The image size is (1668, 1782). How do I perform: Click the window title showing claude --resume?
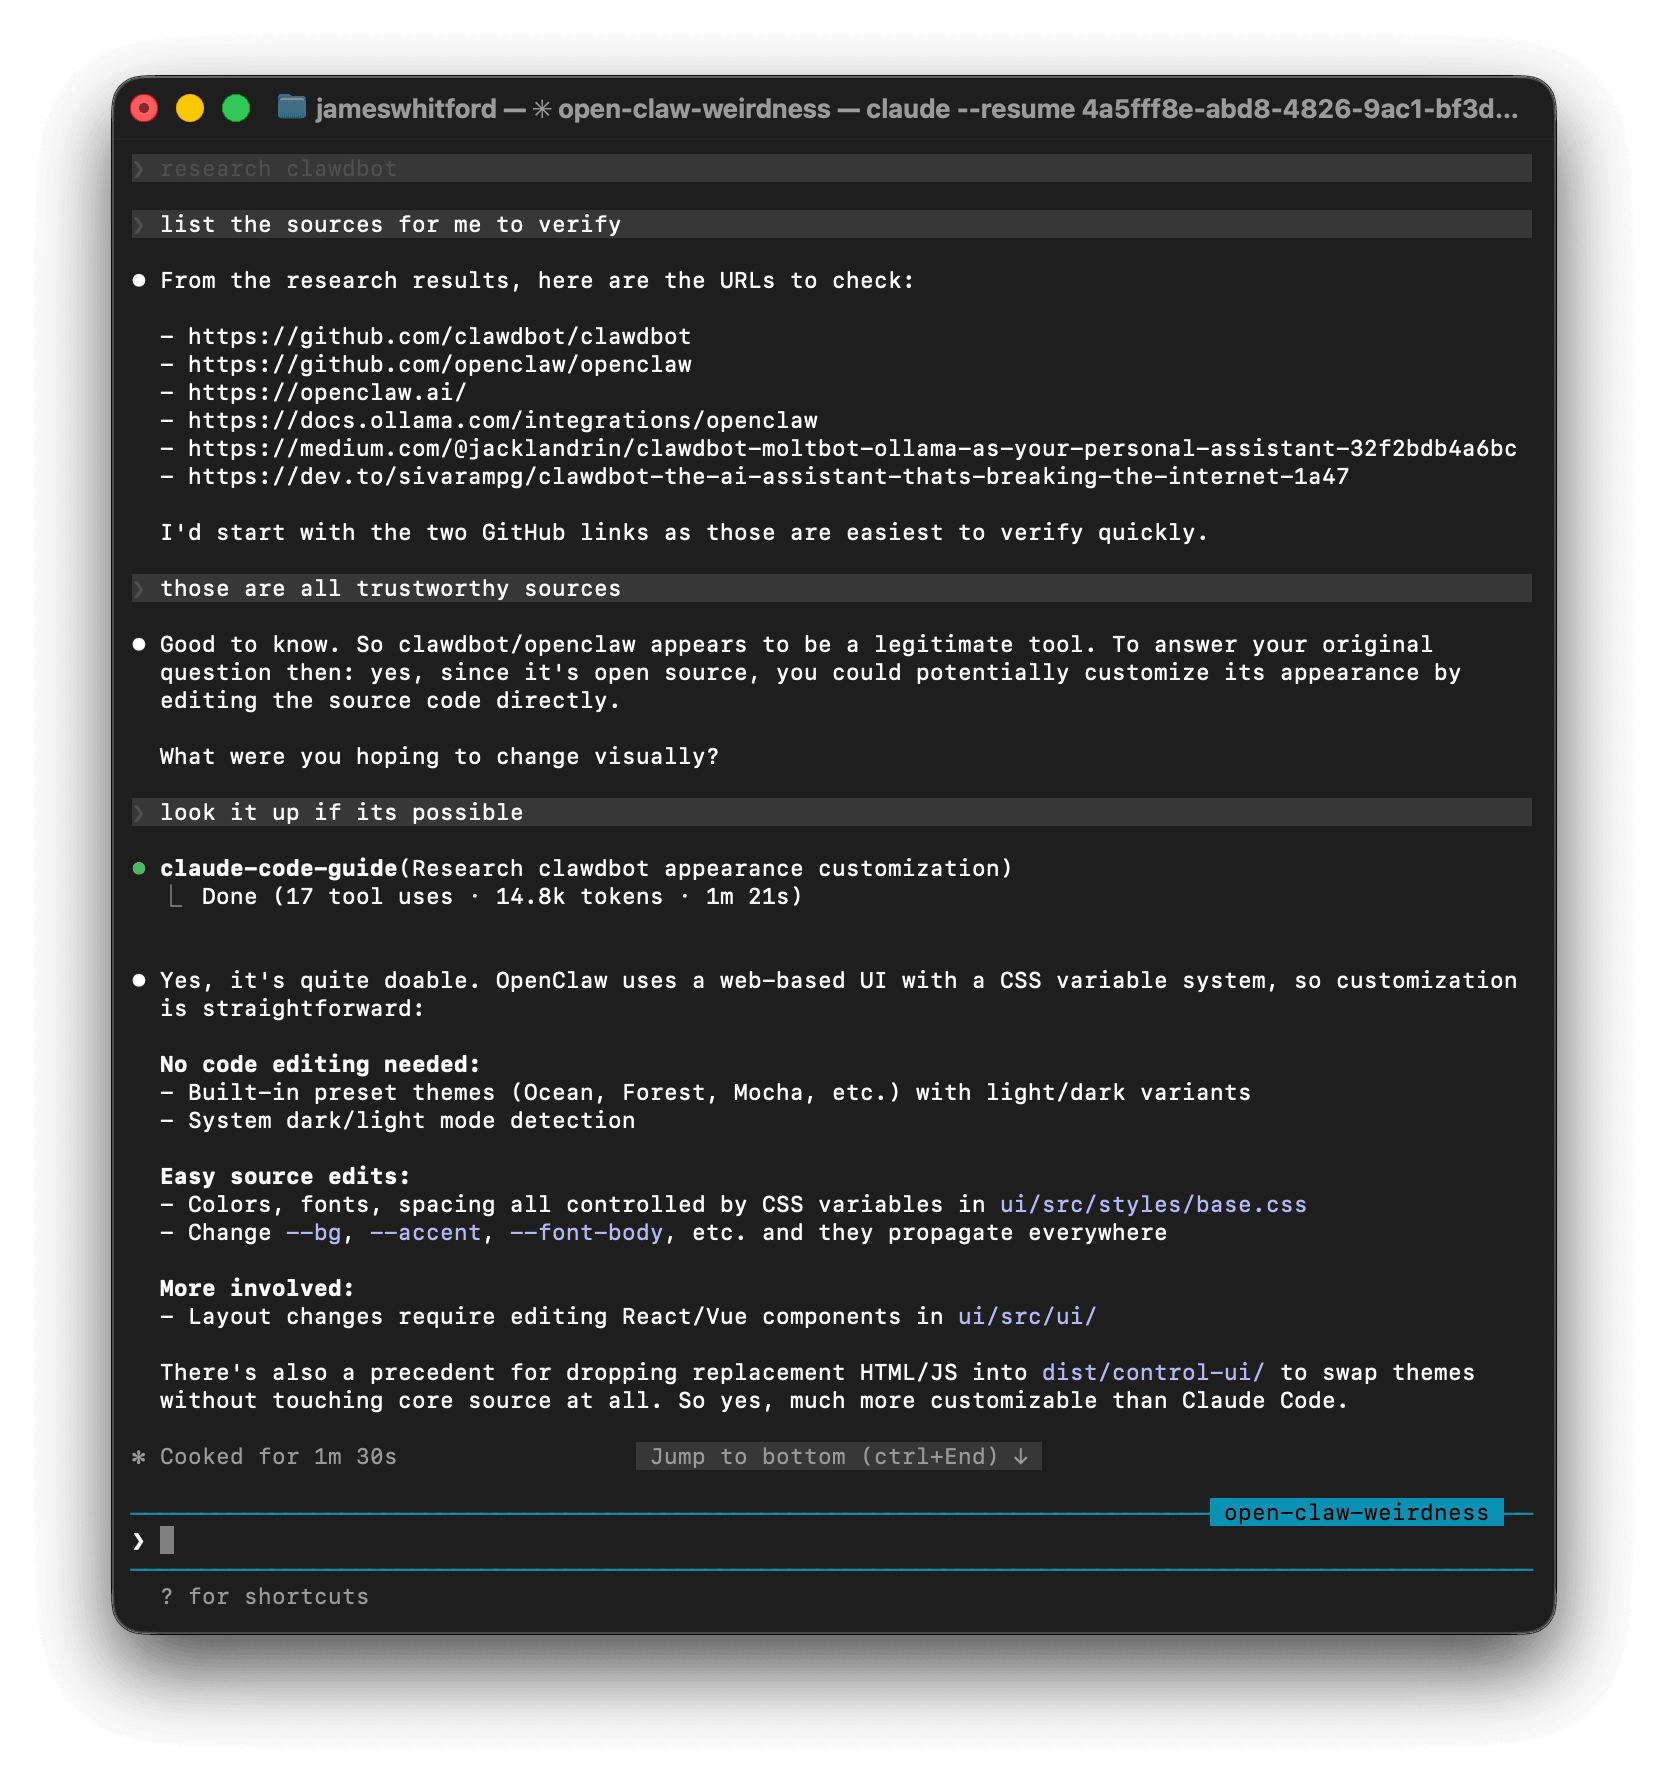[900, 109]
